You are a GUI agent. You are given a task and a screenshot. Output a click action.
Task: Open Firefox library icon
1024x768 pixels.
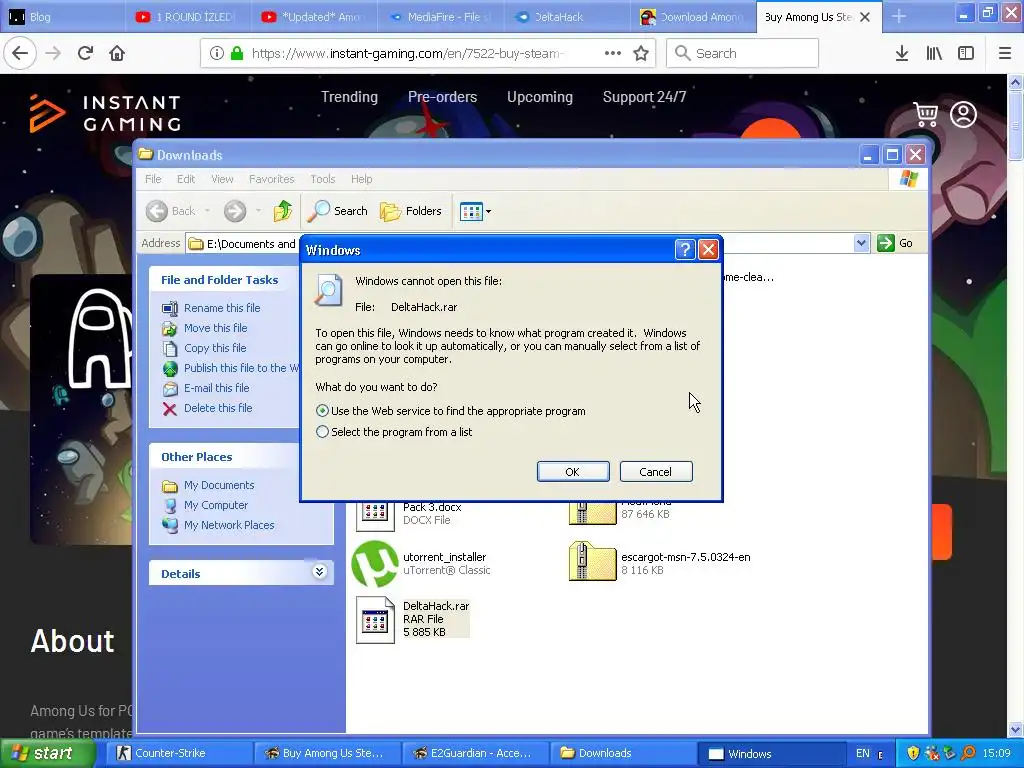pos(934,53)
